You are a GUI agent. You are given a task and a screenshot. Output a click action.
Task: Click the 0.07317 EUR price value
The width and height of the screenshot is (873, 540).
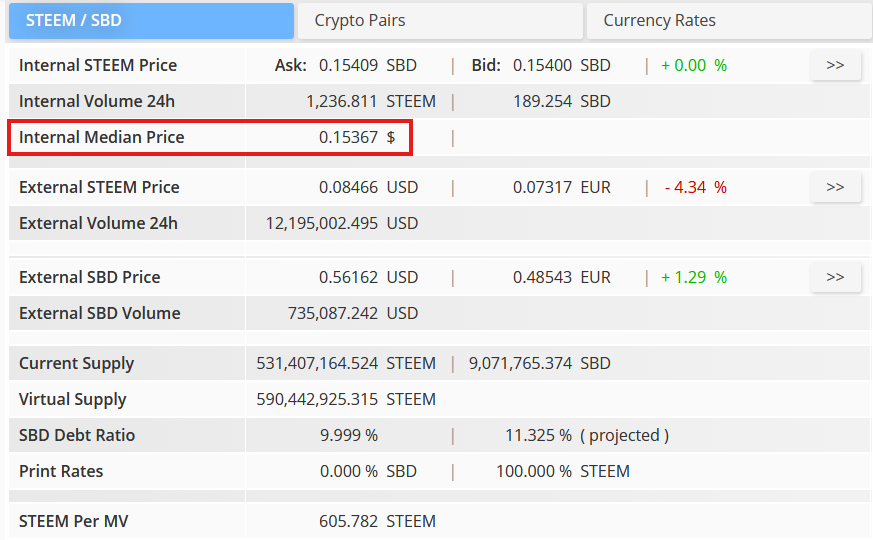(561, 188)
